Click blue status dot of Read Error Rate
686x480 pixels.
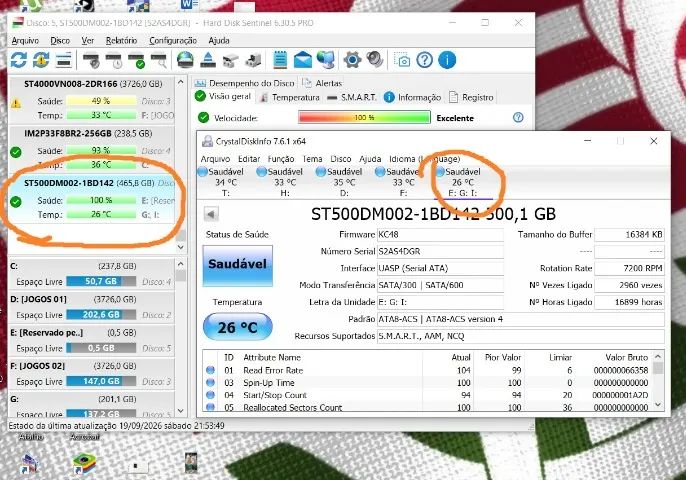[210, 370]
